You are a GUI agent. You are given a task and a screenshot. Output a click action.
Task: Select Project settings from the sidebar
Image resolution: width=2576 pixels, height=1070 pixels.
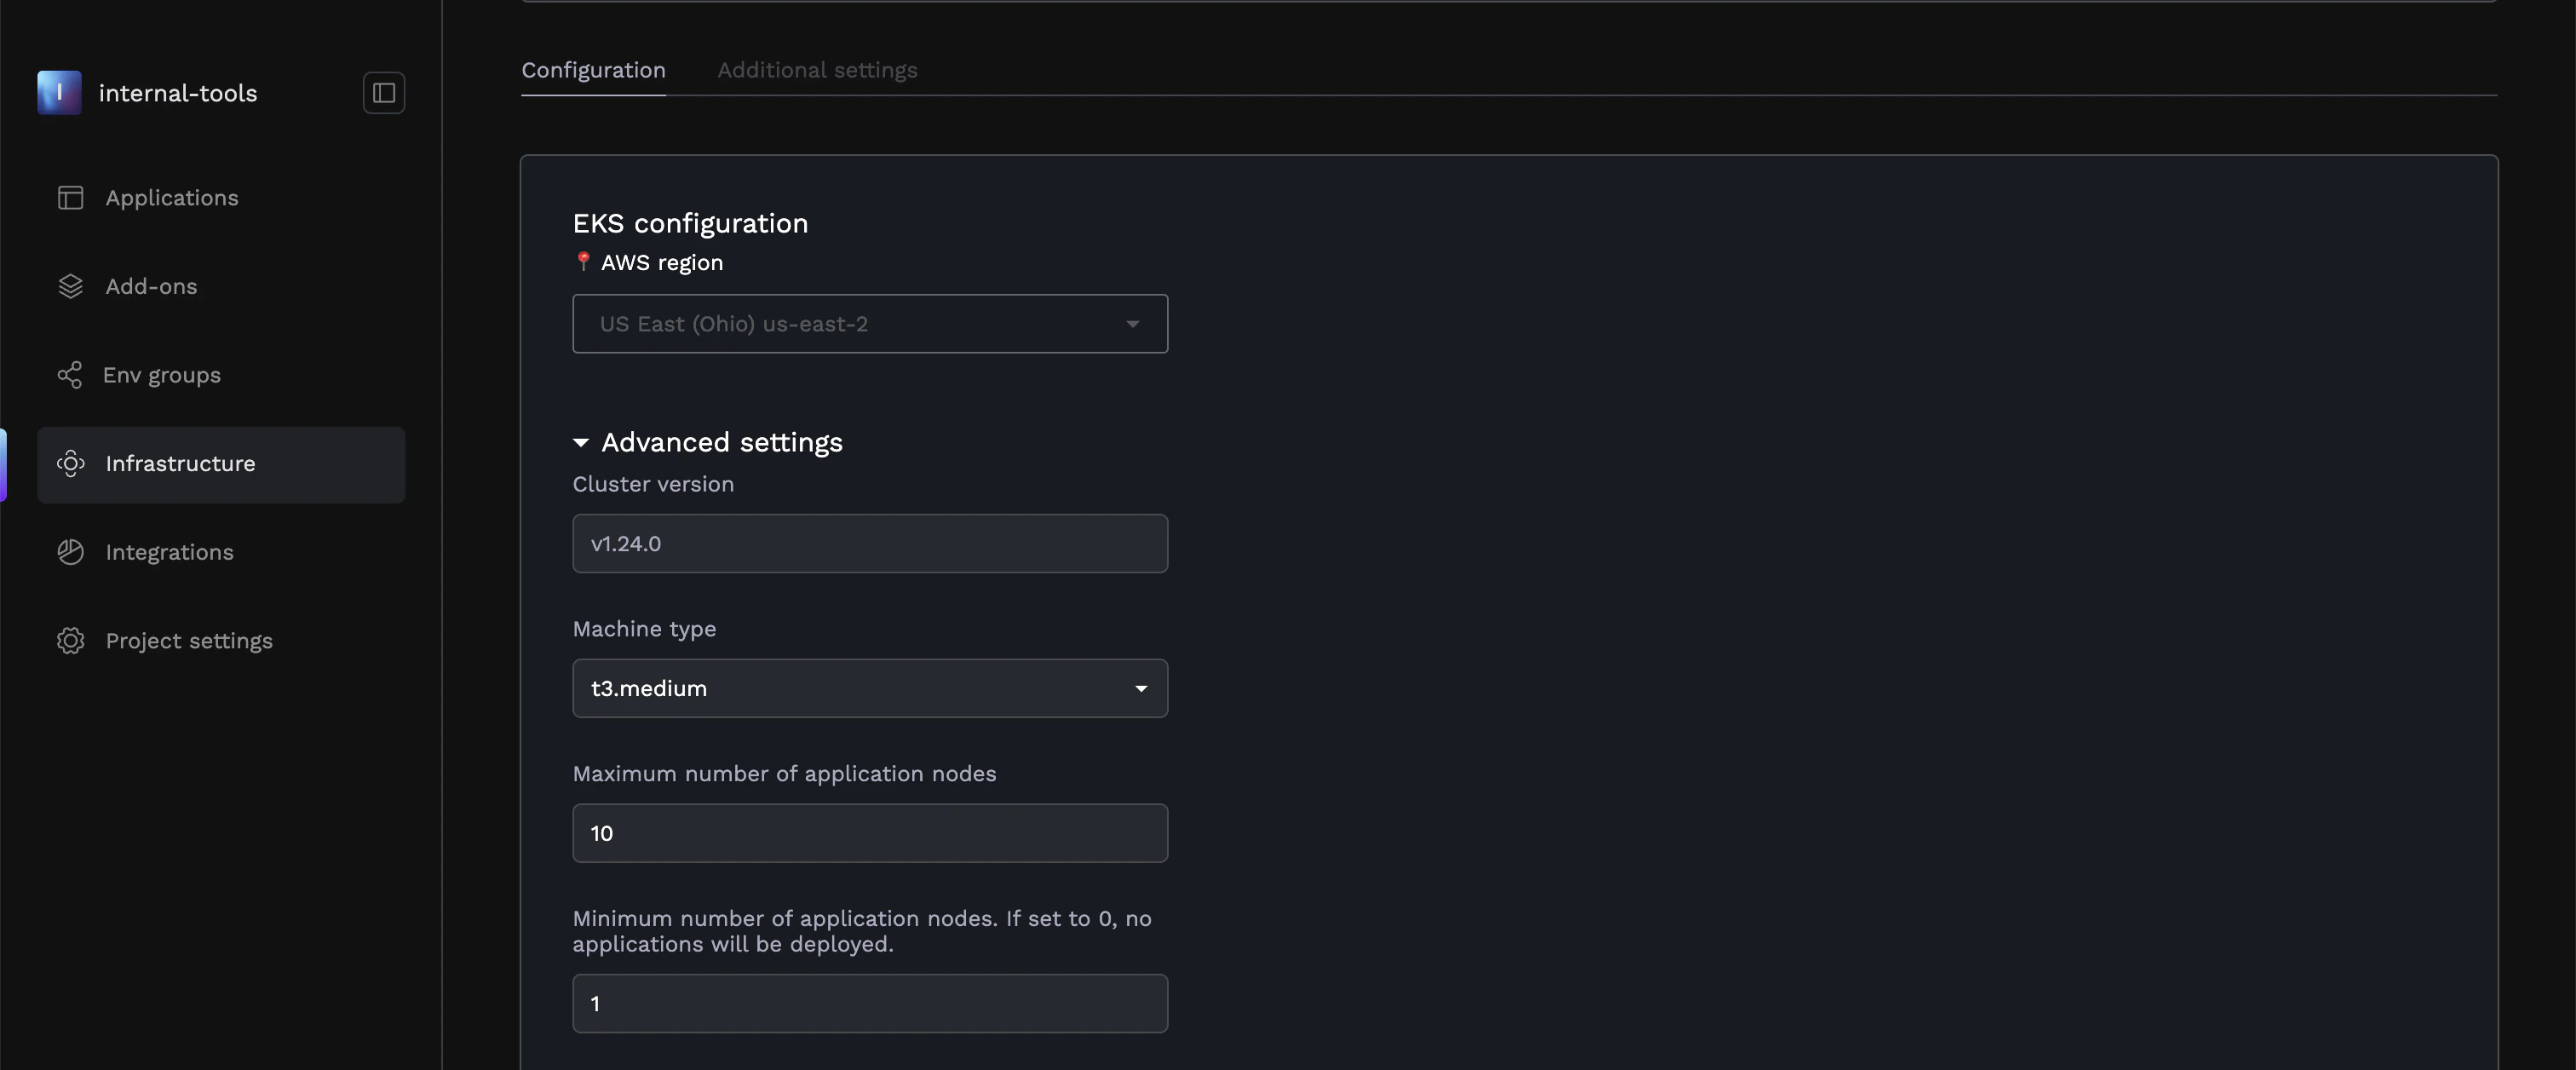188,640
